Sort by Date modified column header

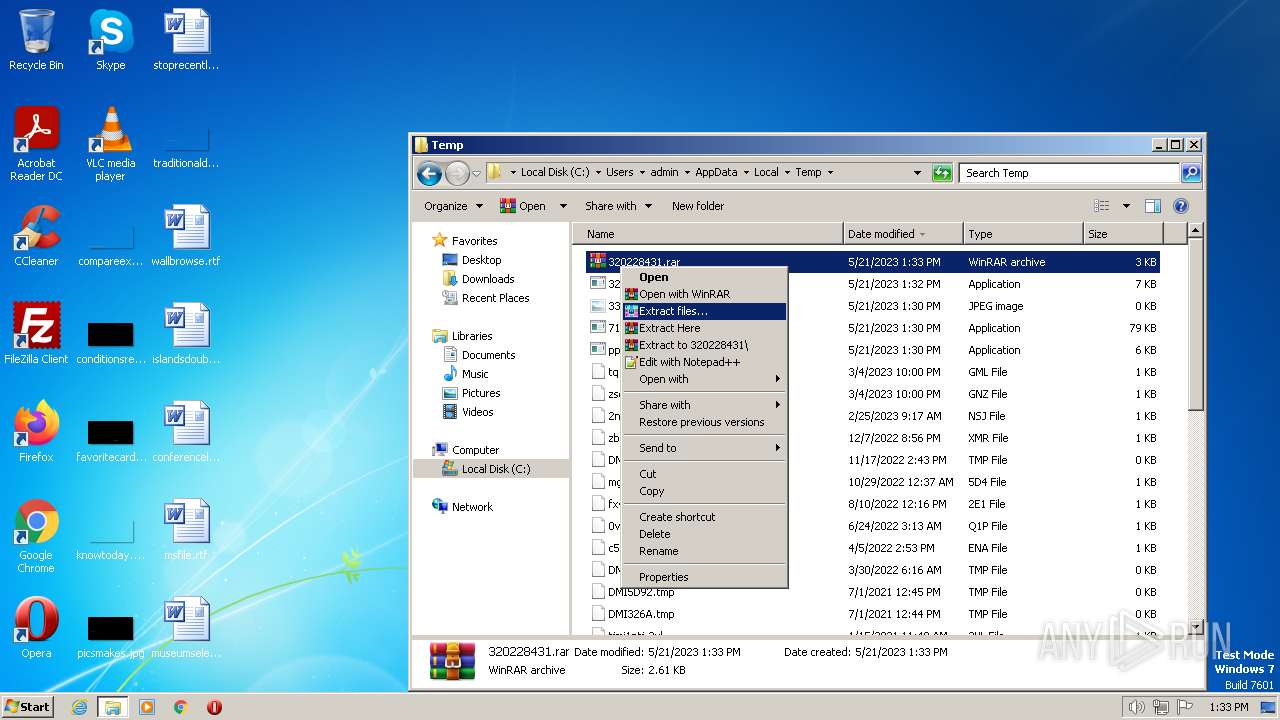click(904, 234)
